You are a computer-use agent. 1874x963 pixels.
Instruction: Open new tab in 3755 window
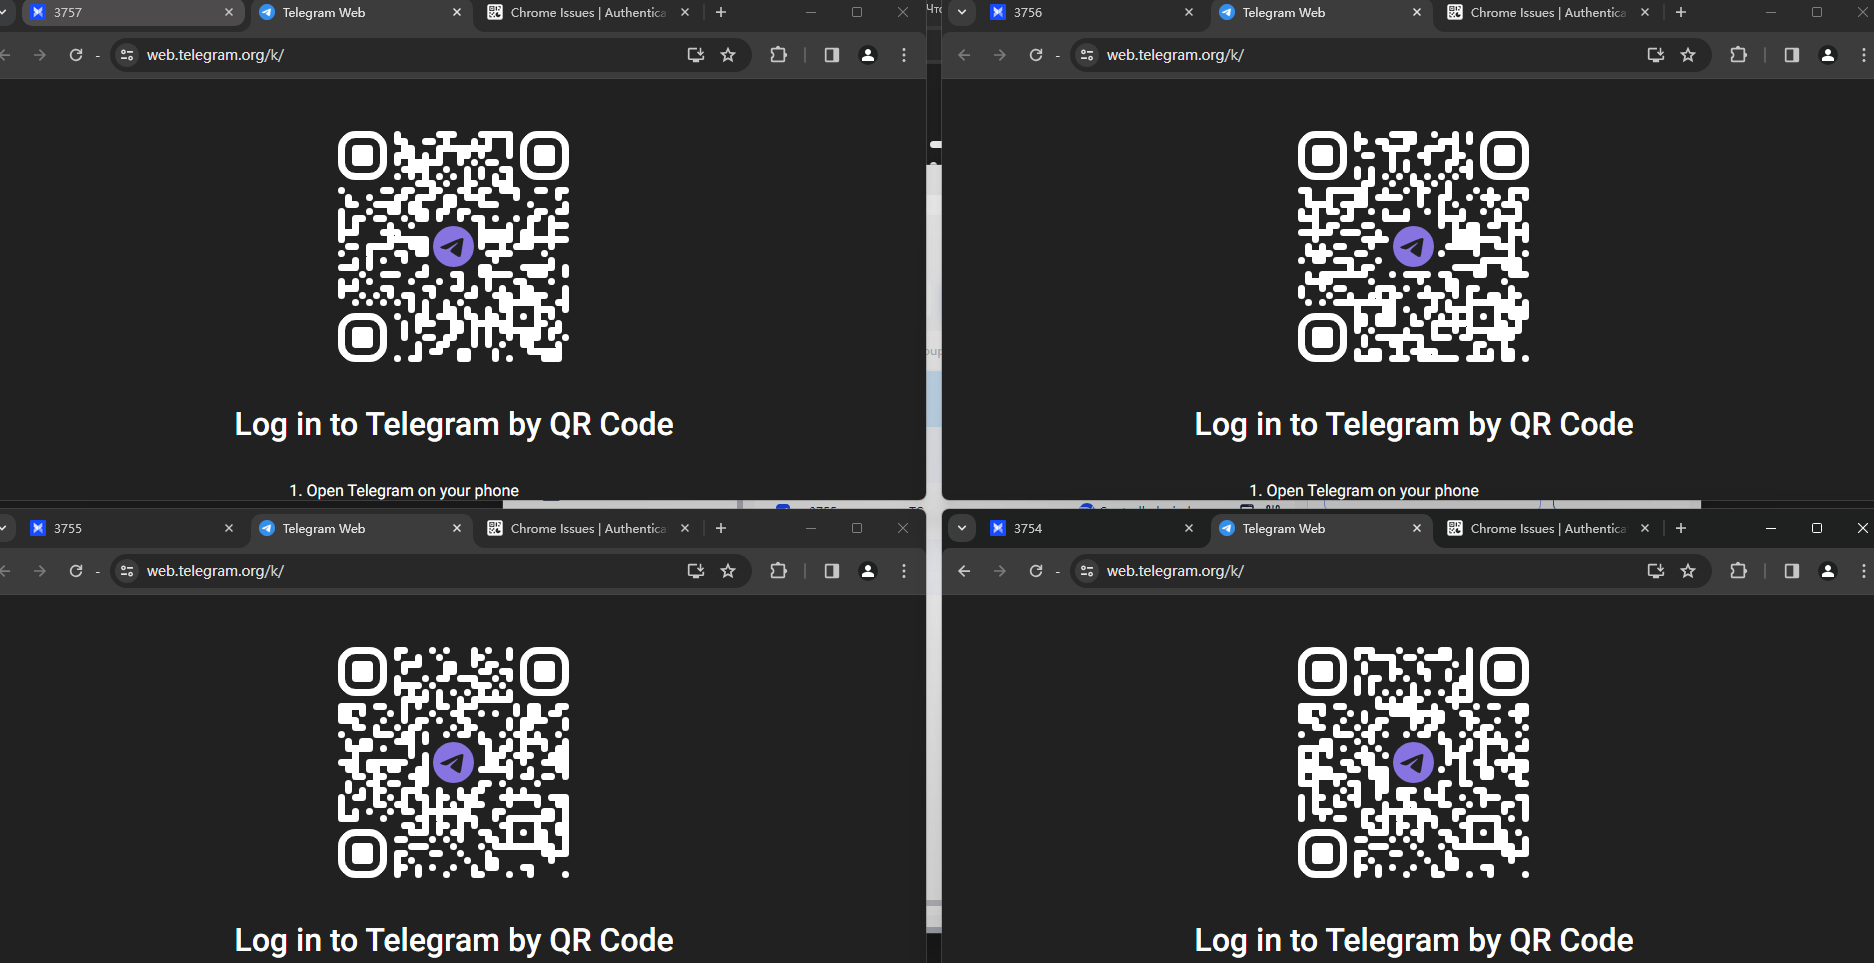pyautogui.click(x=721, y=529)
